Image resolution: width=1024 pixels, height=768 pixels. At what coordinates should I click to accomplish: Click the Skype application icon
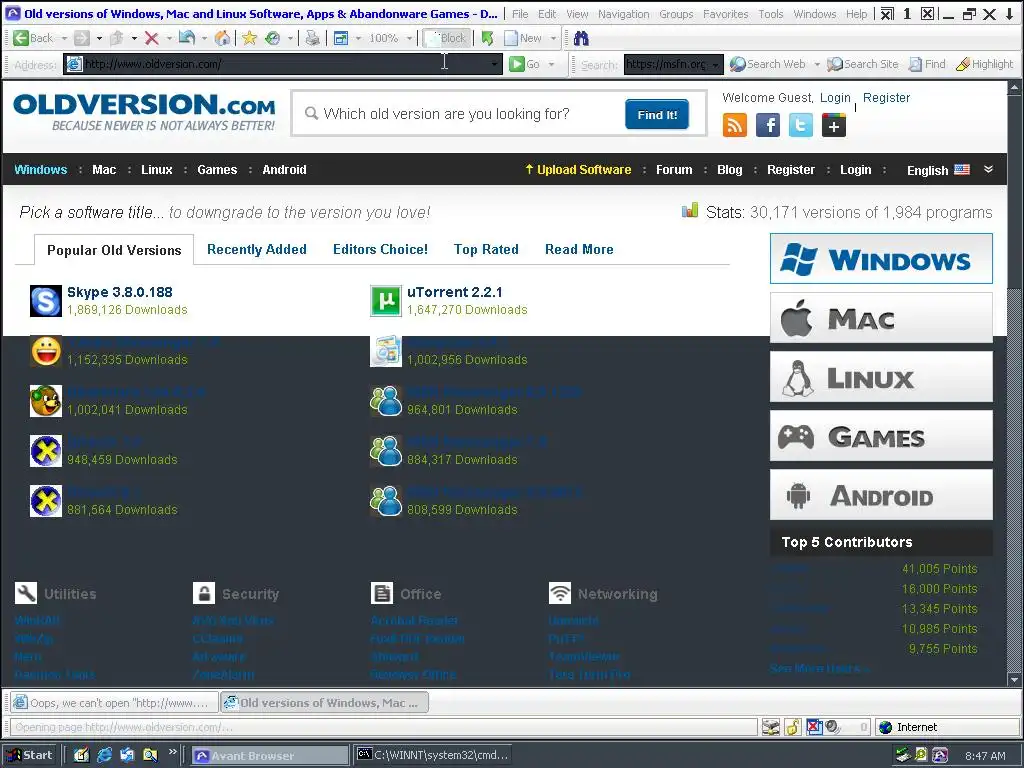tap(46, 301)
